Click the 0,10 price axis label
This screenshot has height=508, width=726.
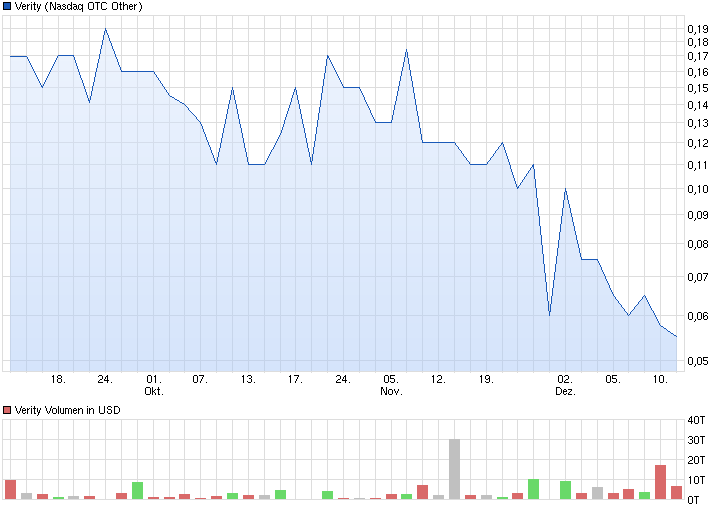click(698, 189)
